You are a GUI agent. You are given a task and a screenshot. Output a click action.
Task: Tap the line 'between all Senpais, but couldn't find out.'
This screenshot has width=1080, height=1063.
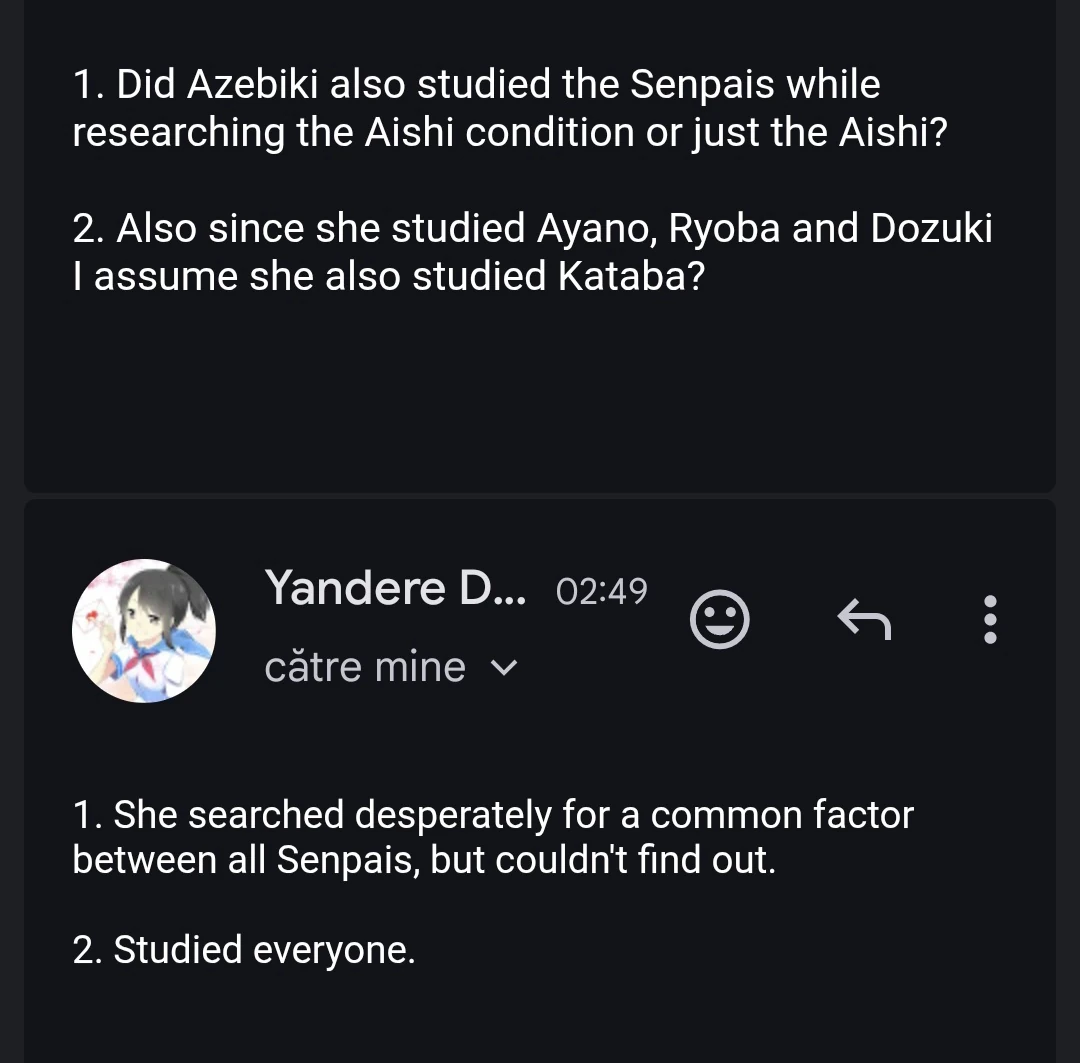[x=424, y=861]
